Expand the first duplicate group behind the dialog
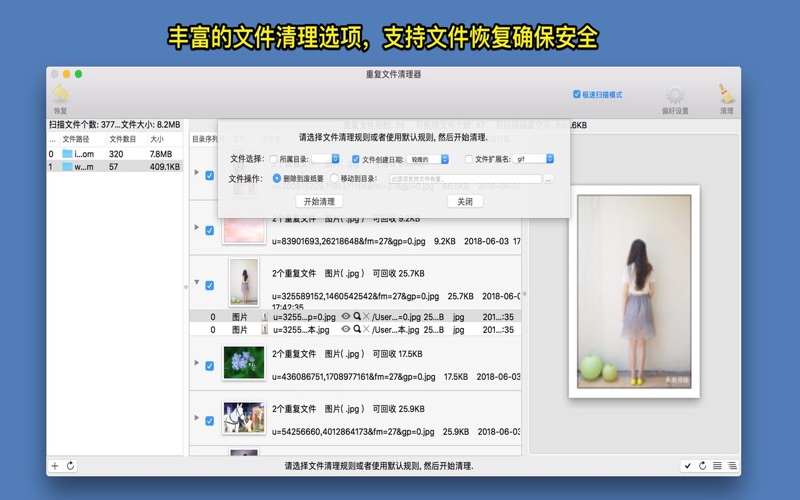The width and height of the screenshot is (800, 500). point(197,172)
